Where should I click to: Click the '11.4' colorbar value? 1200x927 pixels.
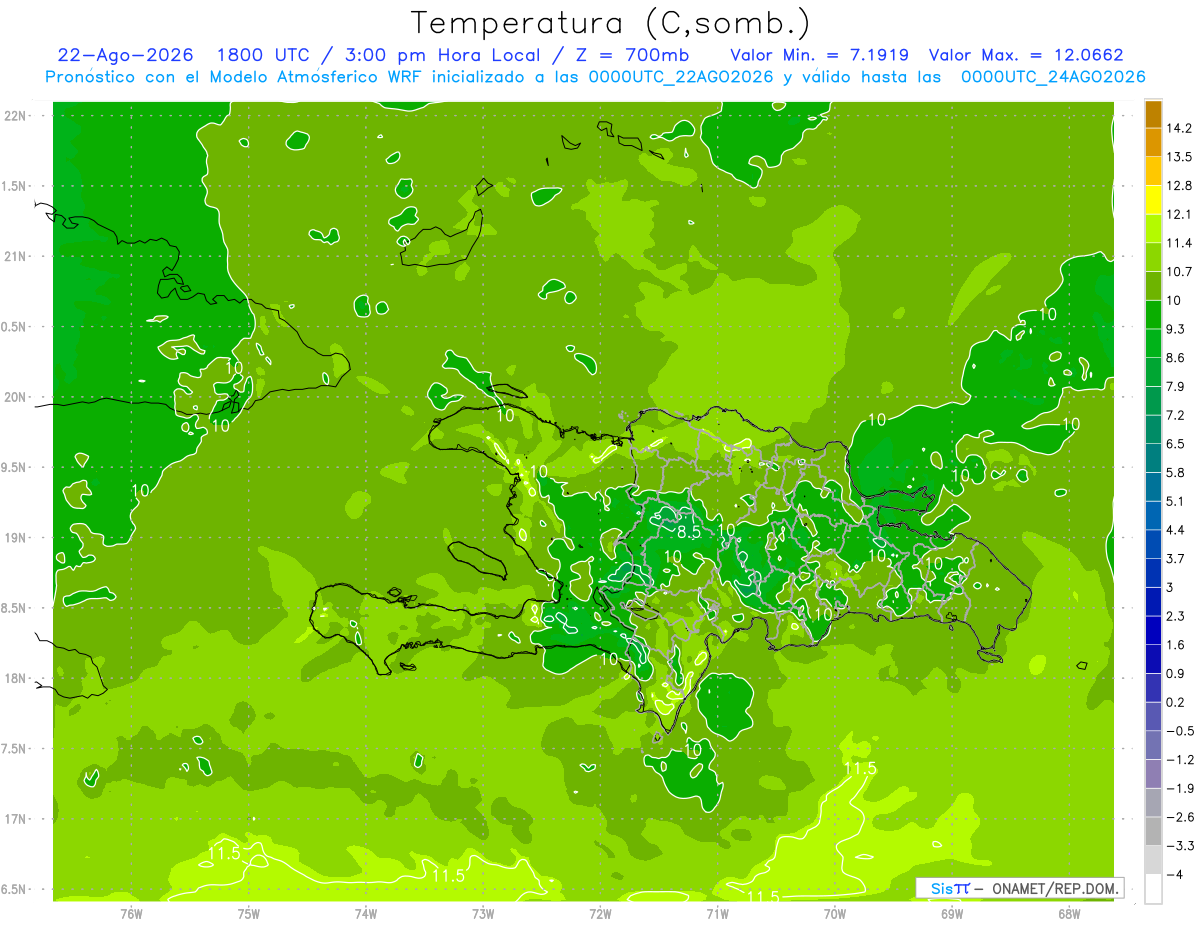pyautogui.click(x=1180, y=243)
